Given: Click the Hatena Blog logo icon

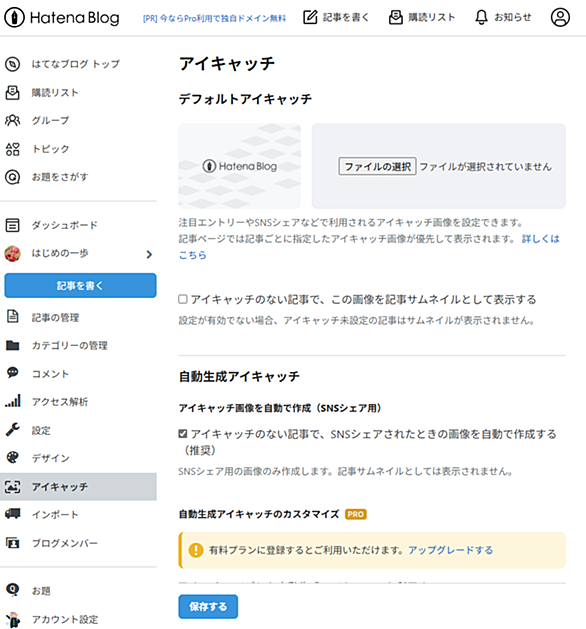Looking at the screenshot, I should point(14,18).
